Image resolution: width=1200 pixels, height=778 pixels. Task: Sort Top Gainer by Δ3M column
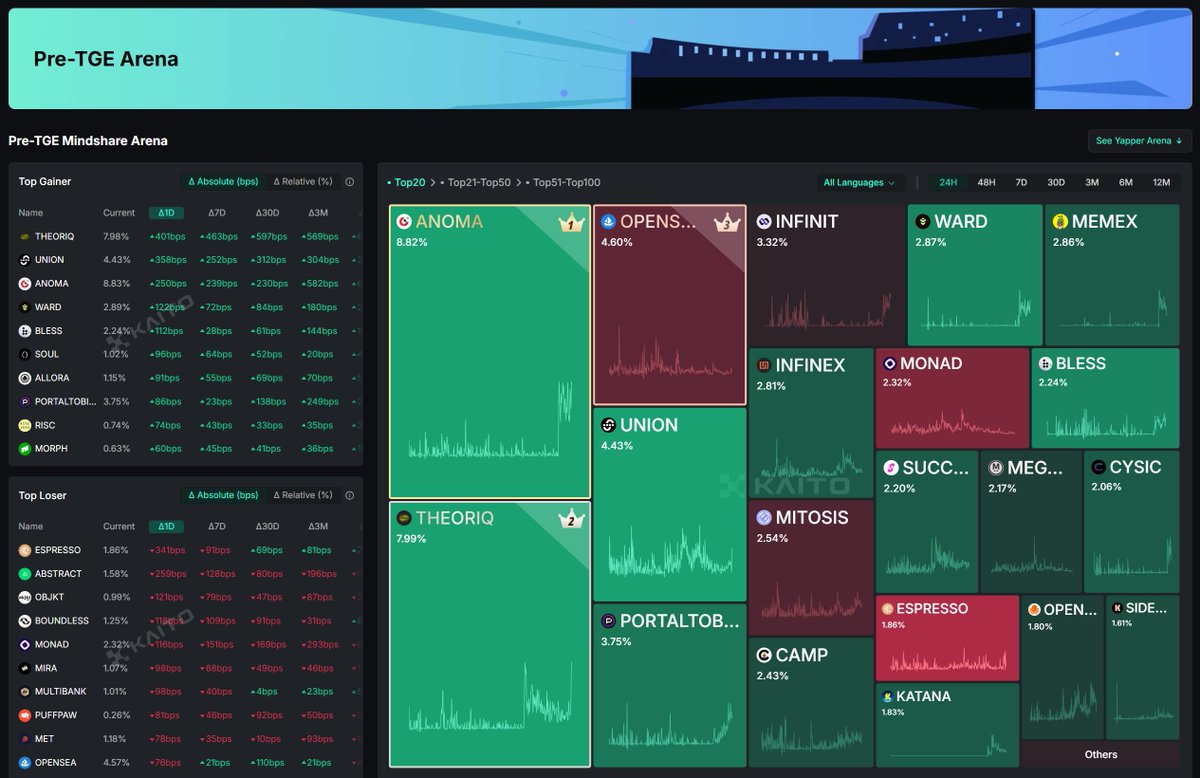[x=318, y=212]
